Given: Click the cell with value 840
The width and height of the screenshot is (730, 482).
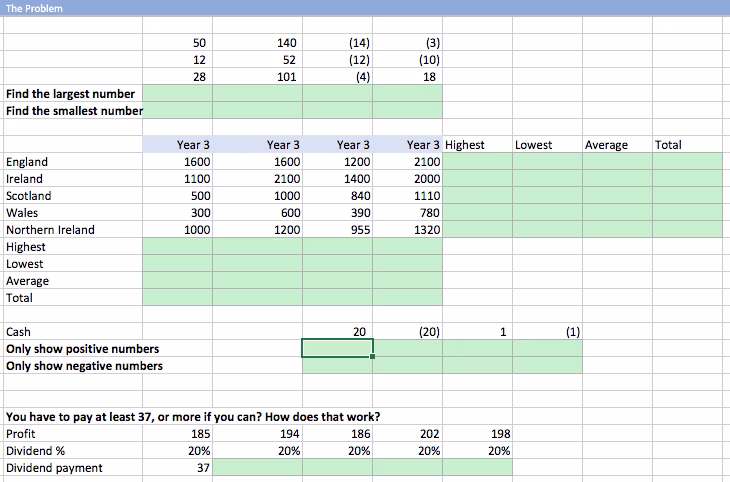Looking at the screenshot, I should pyautogui.click(x=338, y=196).
